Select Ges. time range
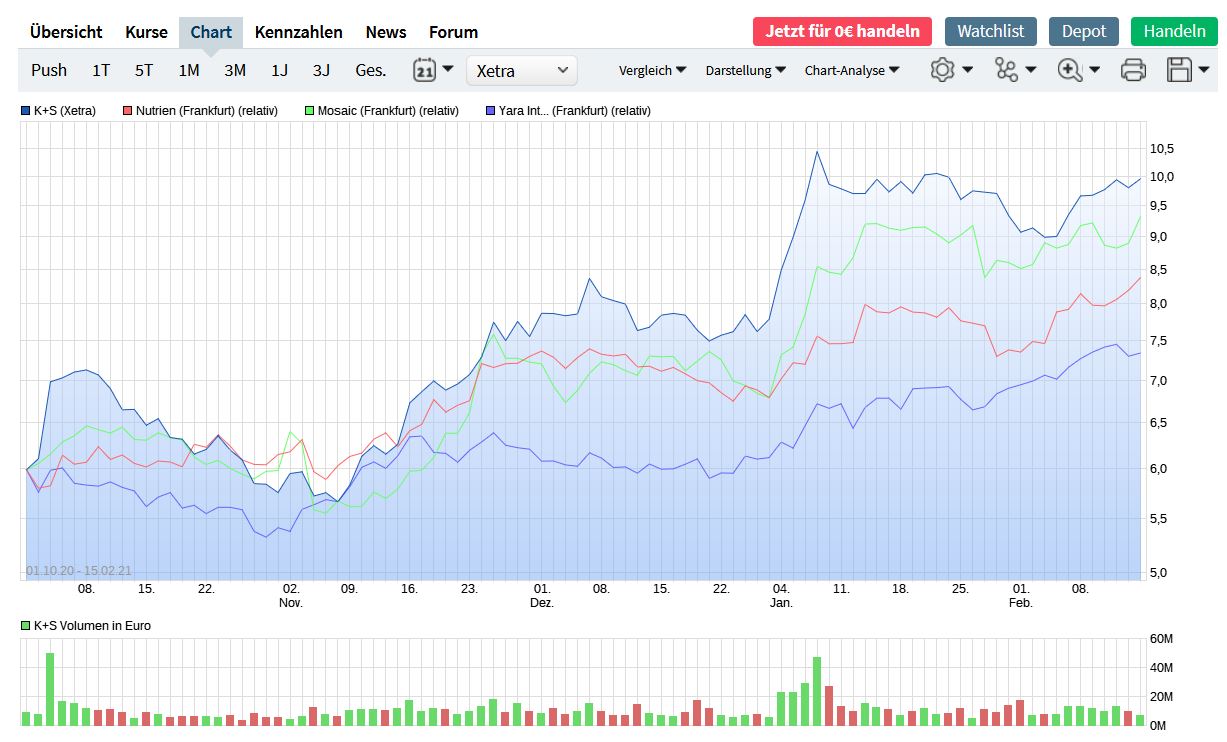The image size is (1227, 742). coord(371,70)
